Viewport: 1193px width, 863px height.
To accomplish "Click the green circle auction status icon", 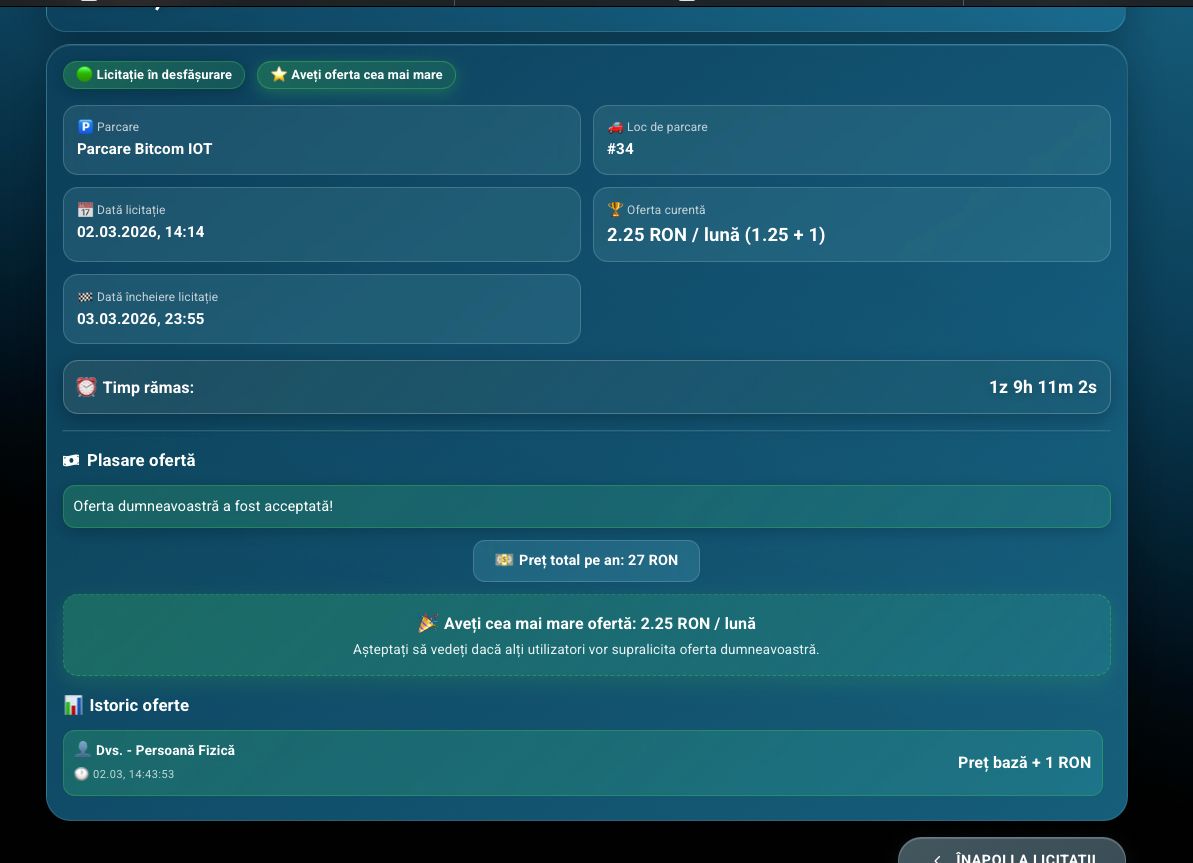I will 84,74.
